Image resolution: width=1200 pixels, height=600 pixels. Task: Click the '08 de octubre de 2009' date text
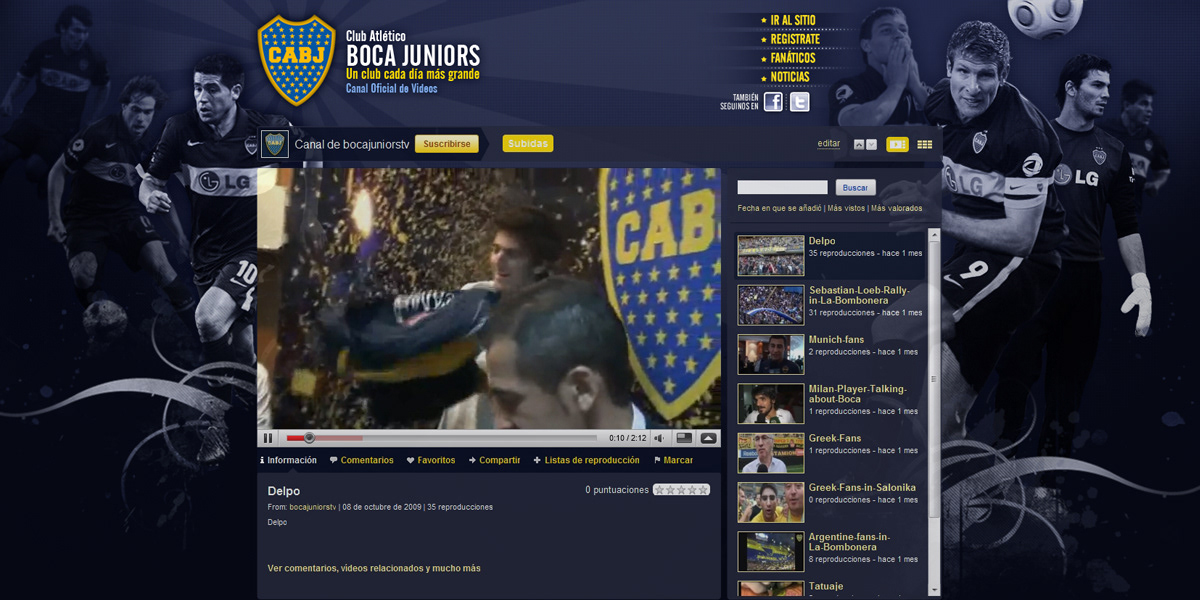pyautogui.click(x=381, y=507)
